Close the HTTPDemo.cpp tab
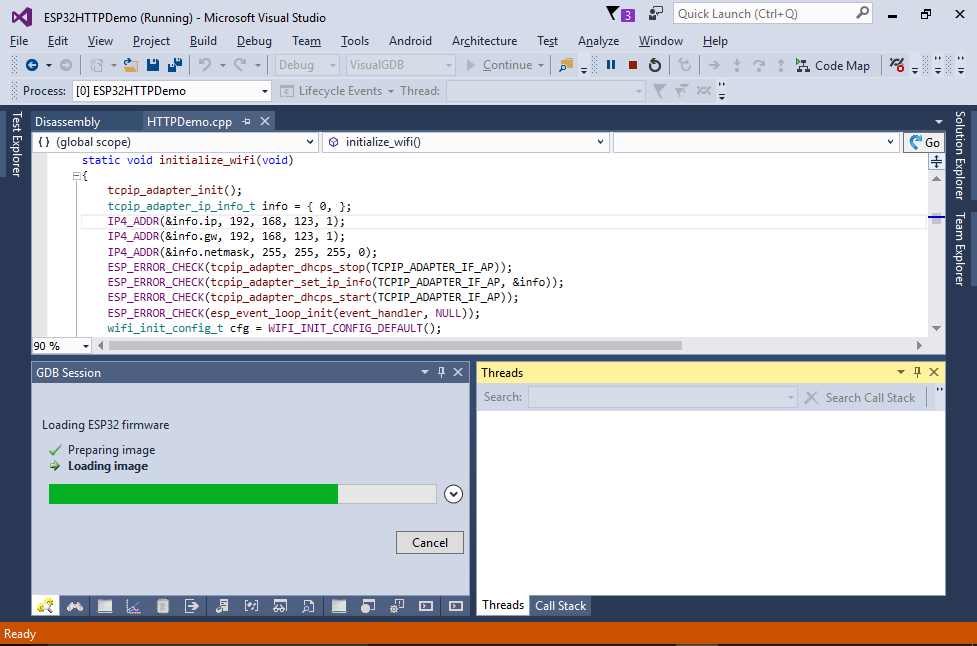Viewport: 977px width, 646px height. (x=265, y=121)
